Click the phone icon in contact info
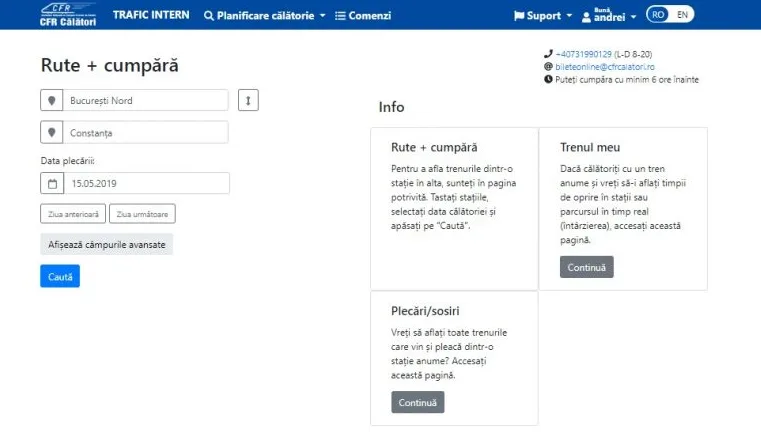Viewport: 761px width, 432px height. point(548,54)
